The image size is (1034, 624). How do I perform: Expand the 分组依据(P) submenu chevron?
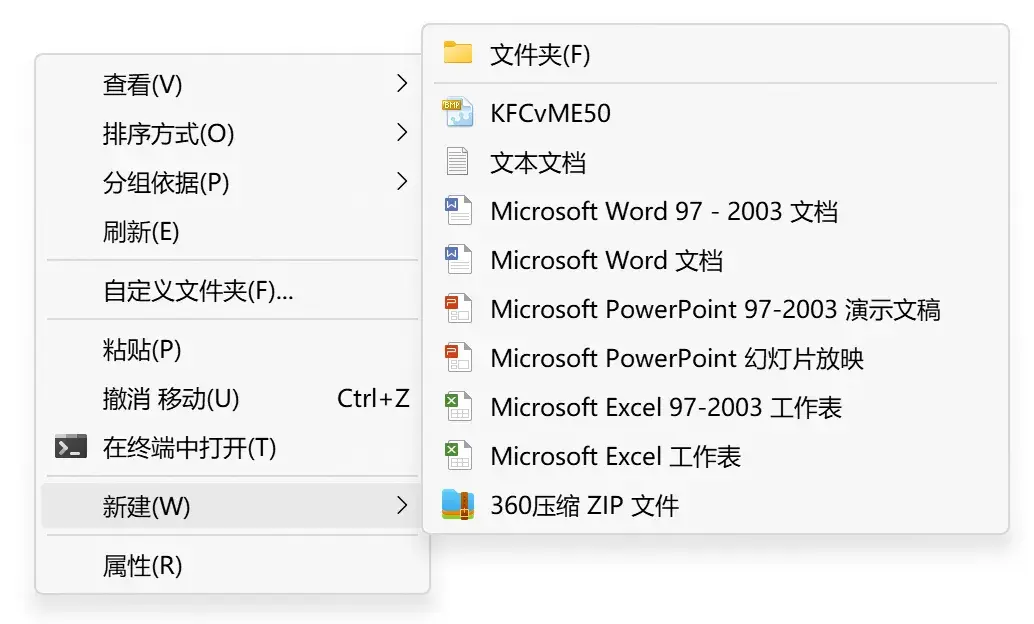pos(403,182)
